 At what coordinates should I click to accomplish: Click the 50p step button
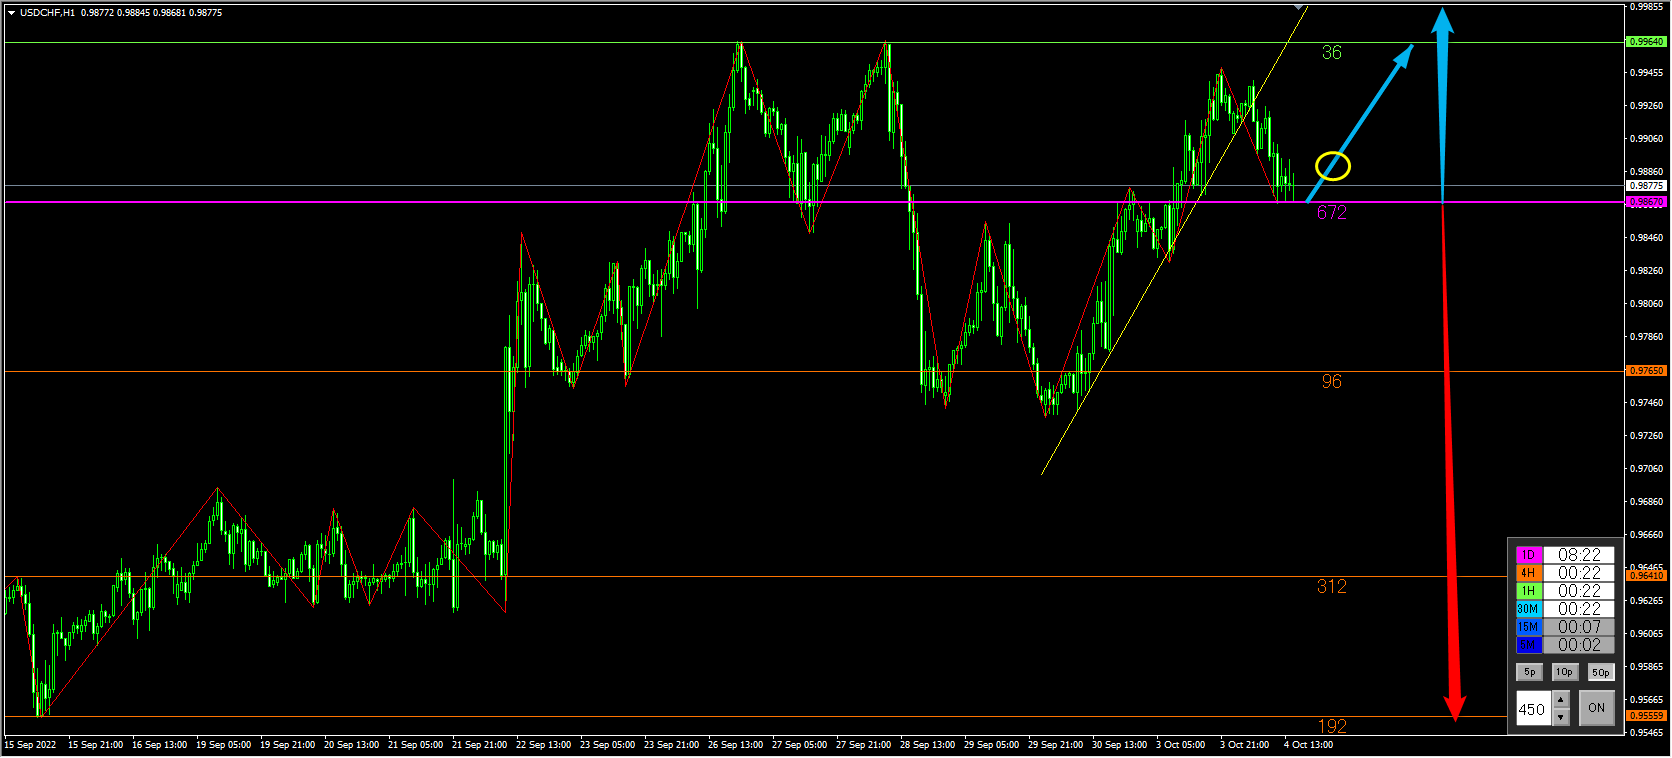pyautogui.click(x=1601, y=672)
